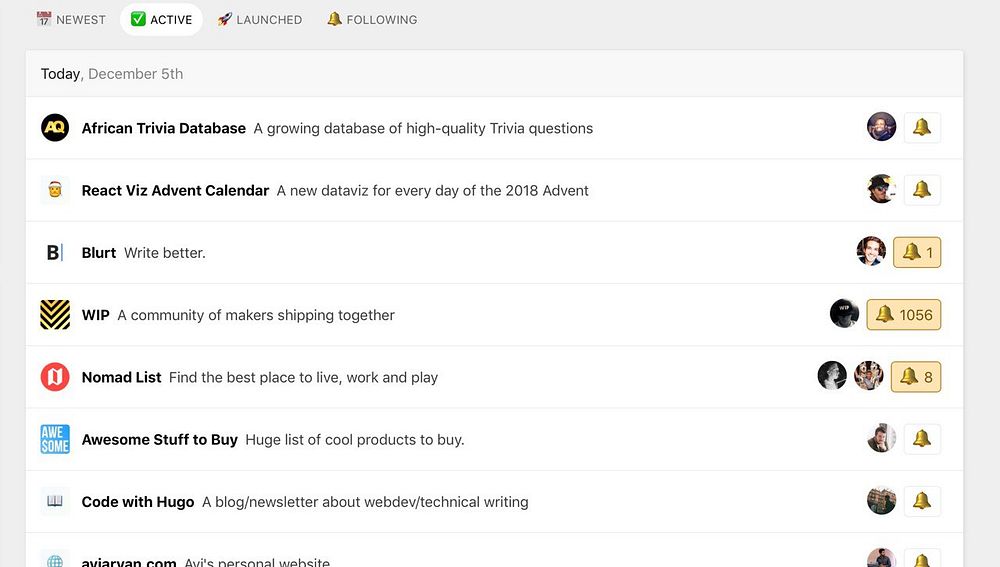Click the Nomad List red logo
The image size is (1000, 567).
(x=55, y=377)
